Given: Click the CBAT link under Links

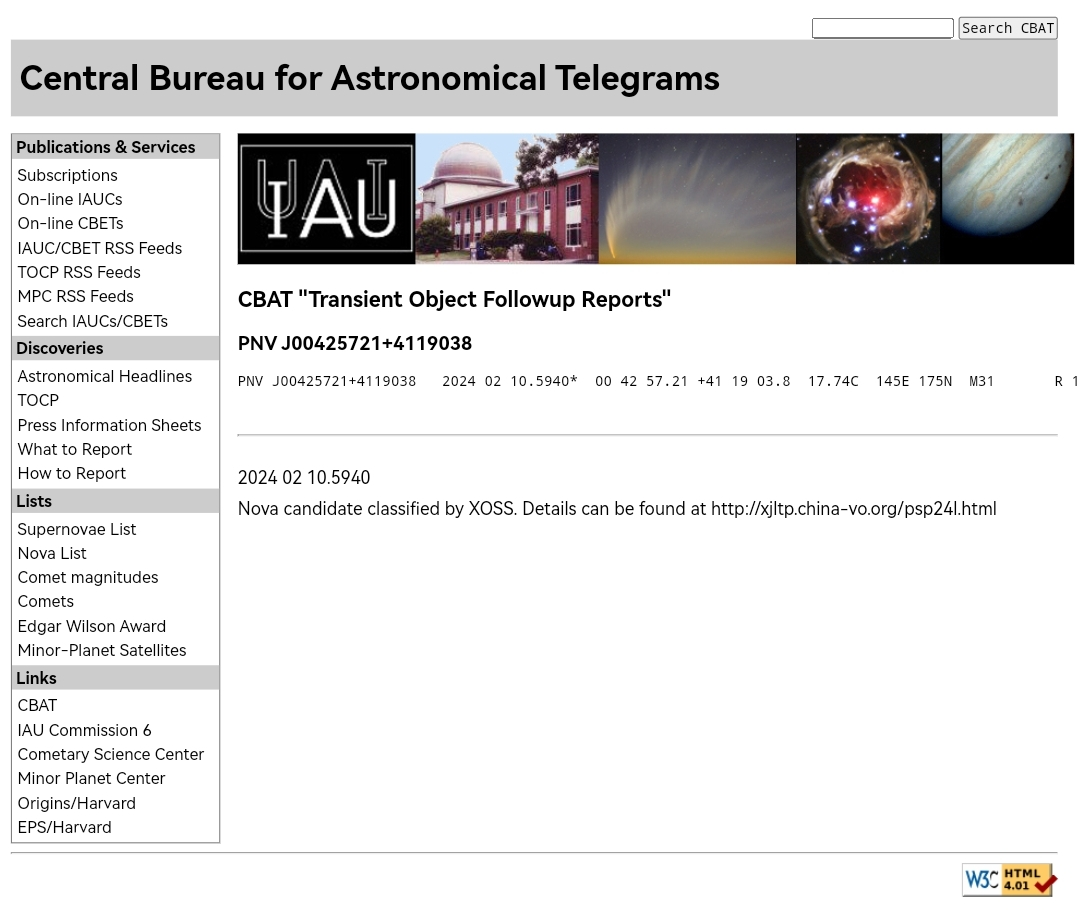Looking at the screenshot, I should pos(37,706).
